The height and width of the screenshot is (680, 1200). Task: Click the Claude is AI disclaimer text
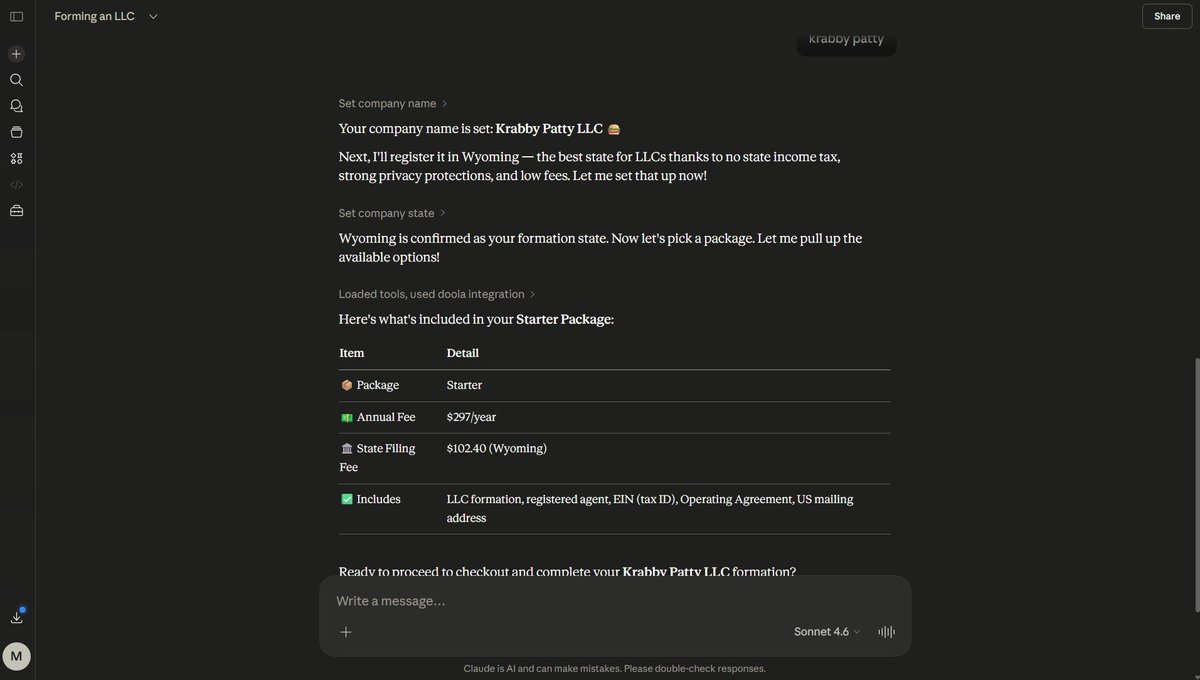pos(614,668)
